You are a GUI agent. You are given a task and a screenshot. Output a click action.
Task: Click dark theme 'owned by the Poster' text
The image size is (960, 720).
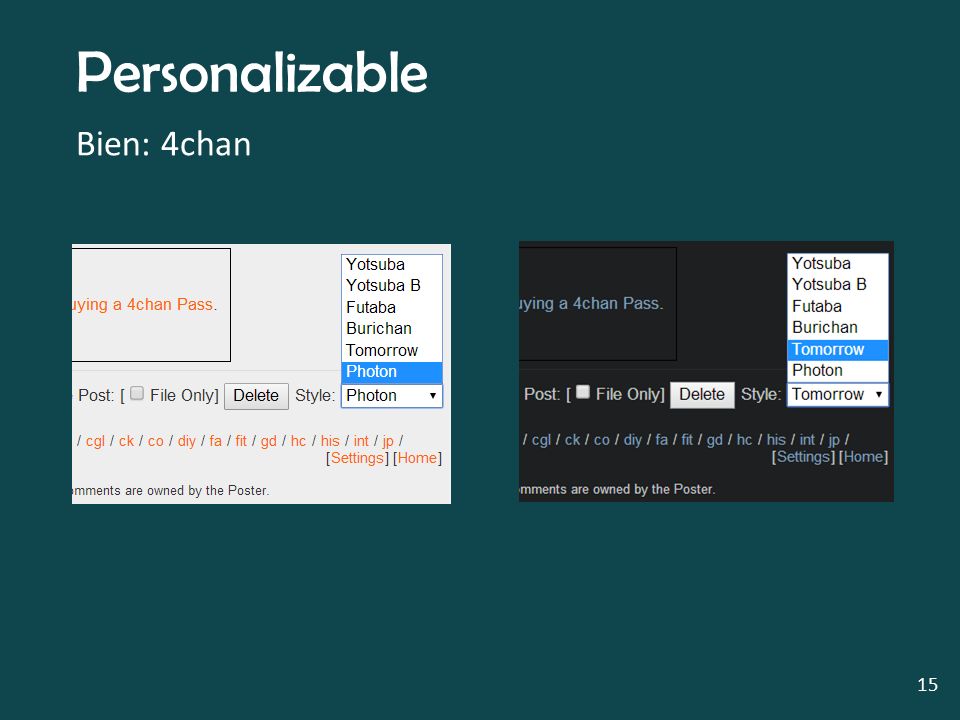[x=653, y=490]
